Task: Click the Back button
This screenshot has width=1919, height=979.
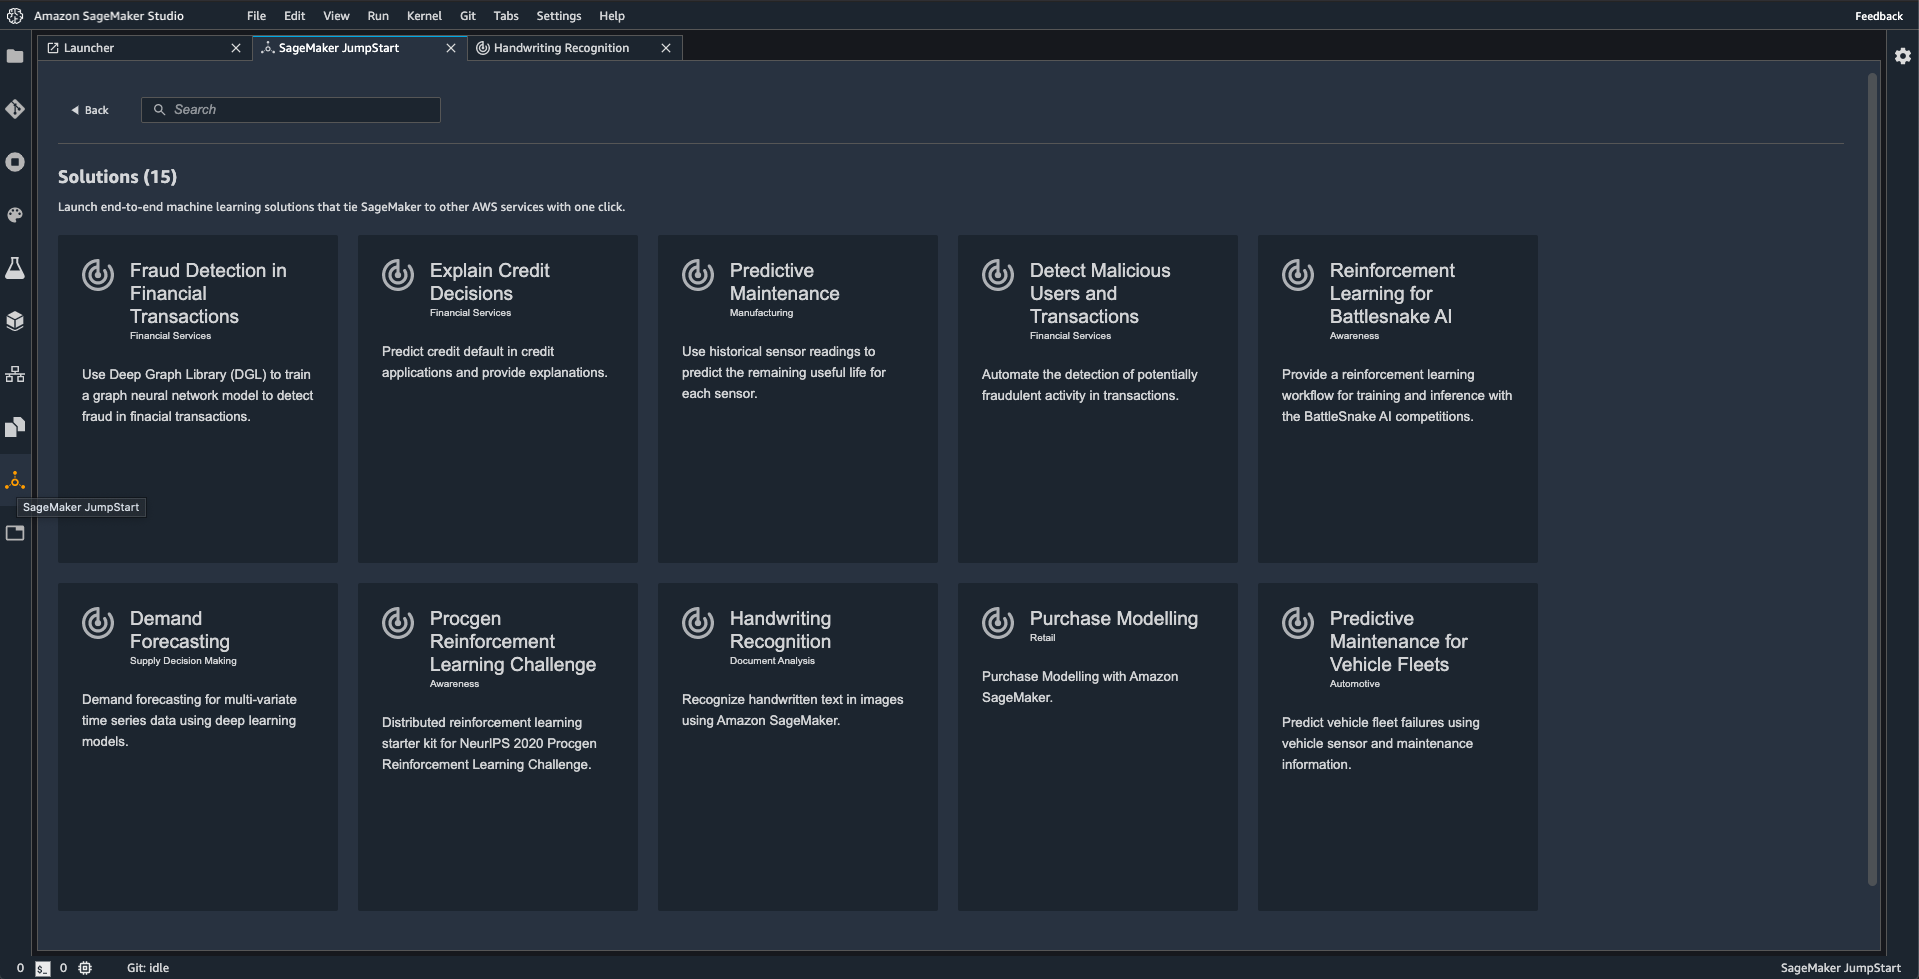Action: (90, 110)
